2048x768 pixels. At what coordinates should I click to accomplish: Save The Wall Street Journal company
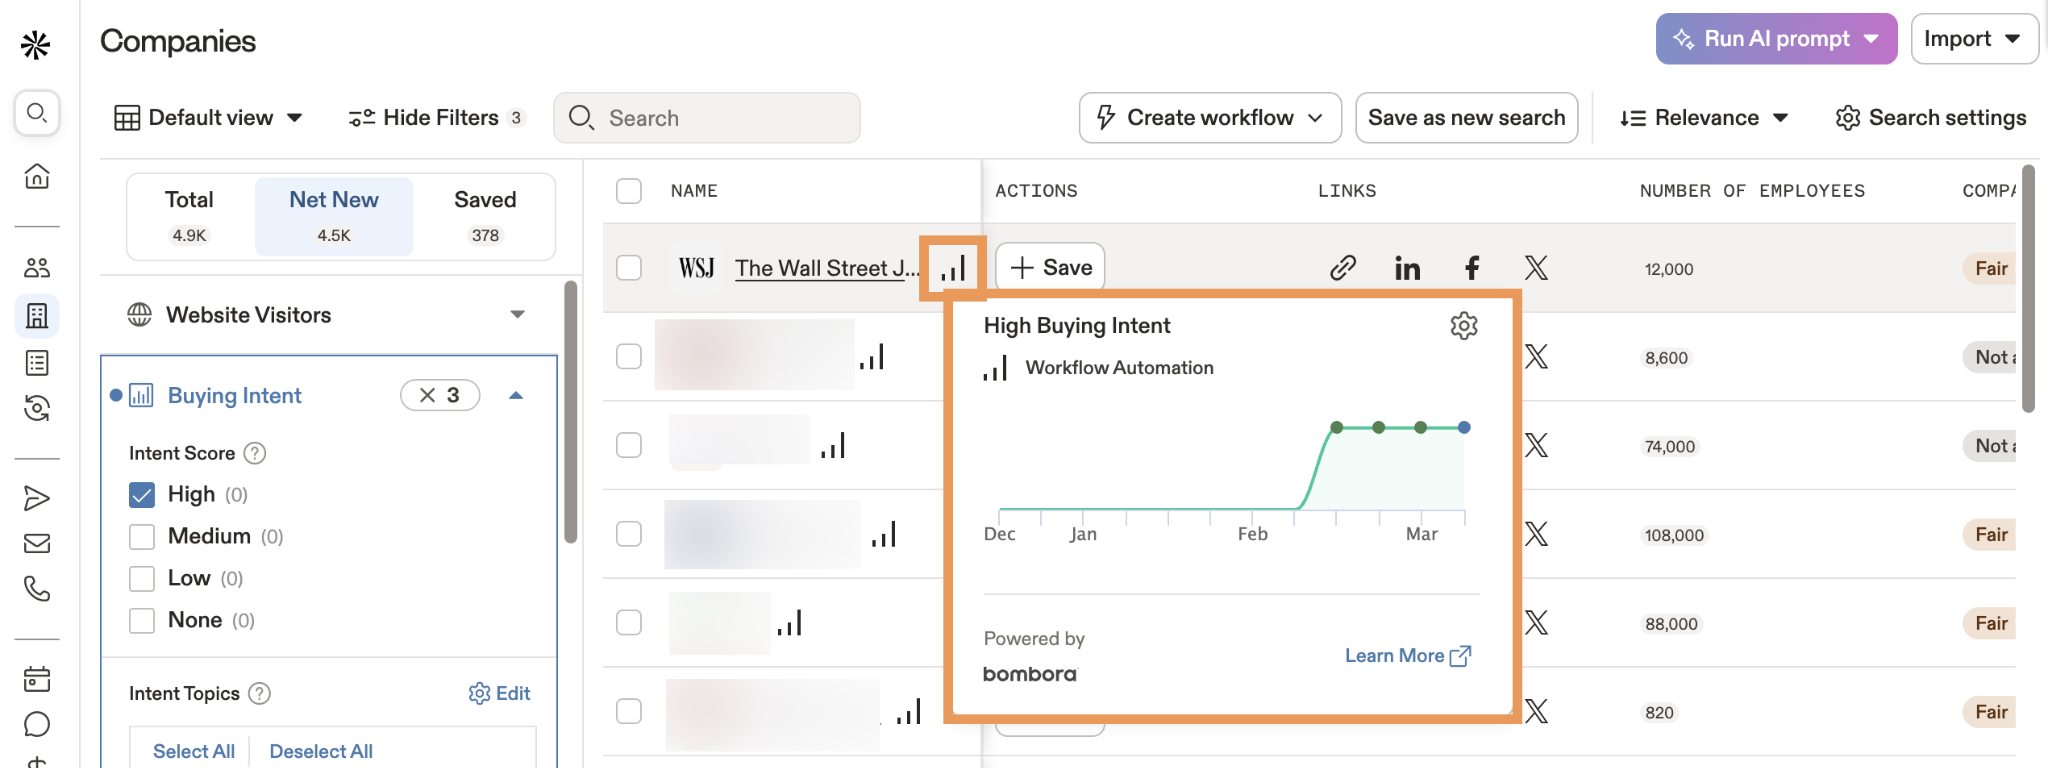[1050, 268]
